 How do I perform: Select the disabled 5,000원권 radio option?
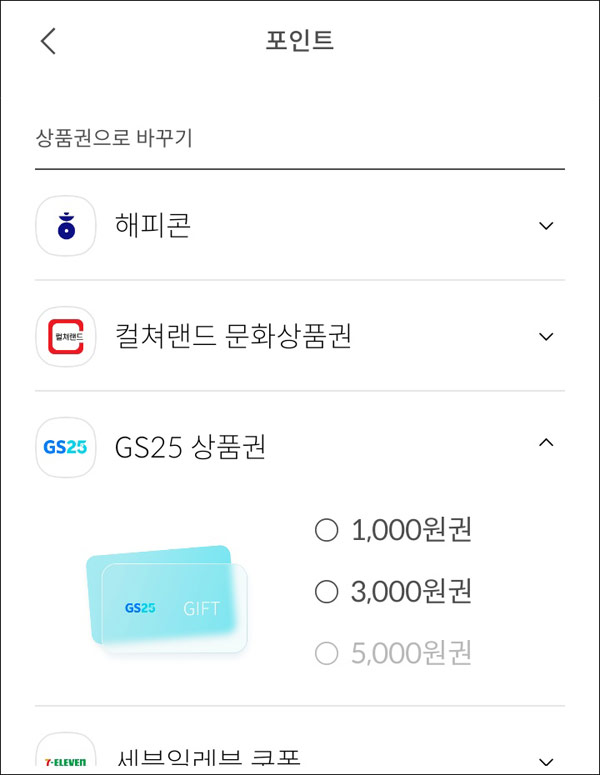point(327,653)
